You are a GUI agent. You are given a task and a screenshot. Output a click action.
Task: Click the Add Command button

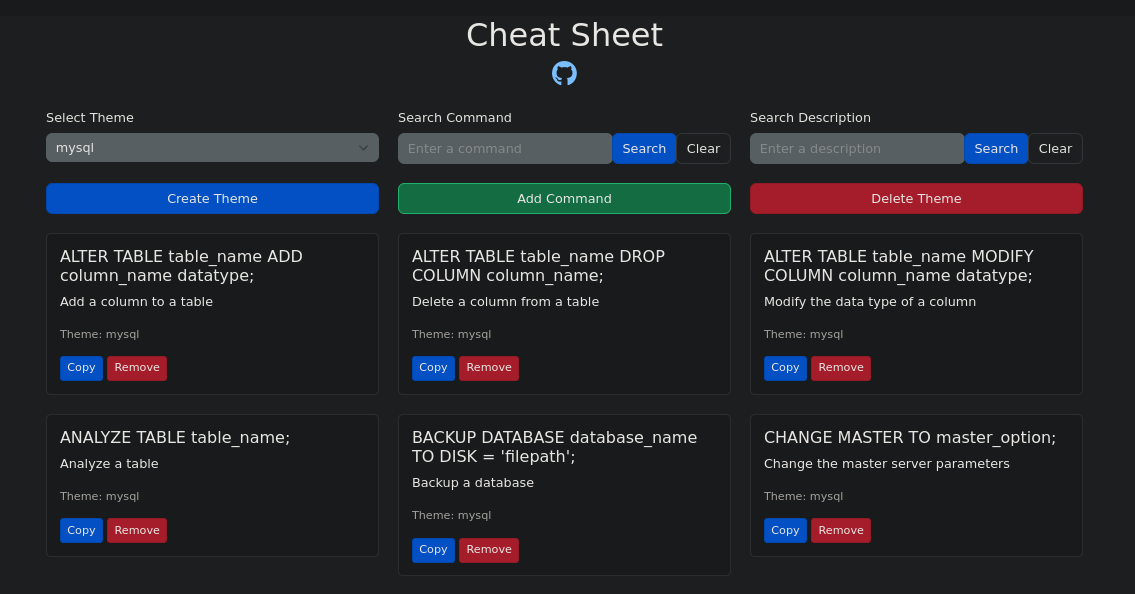pyautogui.click(x=564, y=198)
